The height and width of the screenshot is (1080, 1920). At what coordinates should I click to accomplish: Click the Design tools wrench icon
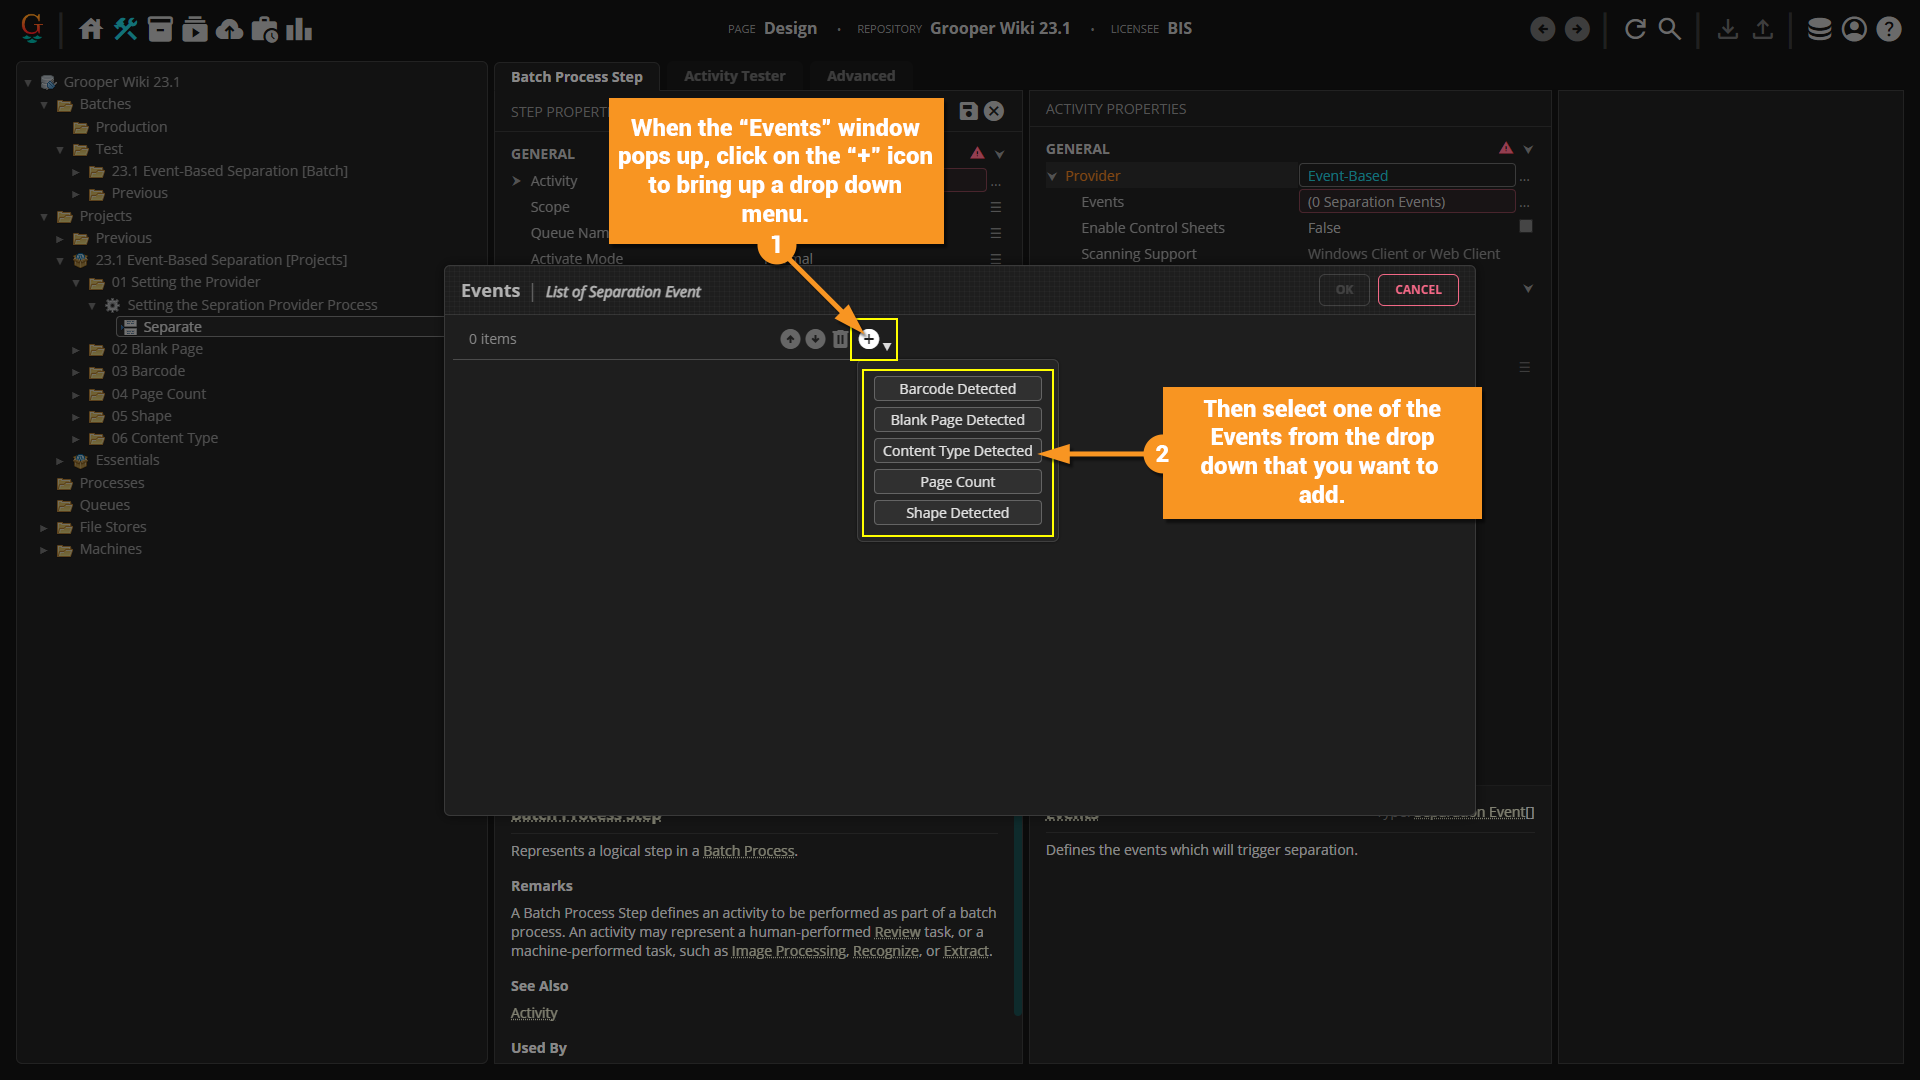125,29
